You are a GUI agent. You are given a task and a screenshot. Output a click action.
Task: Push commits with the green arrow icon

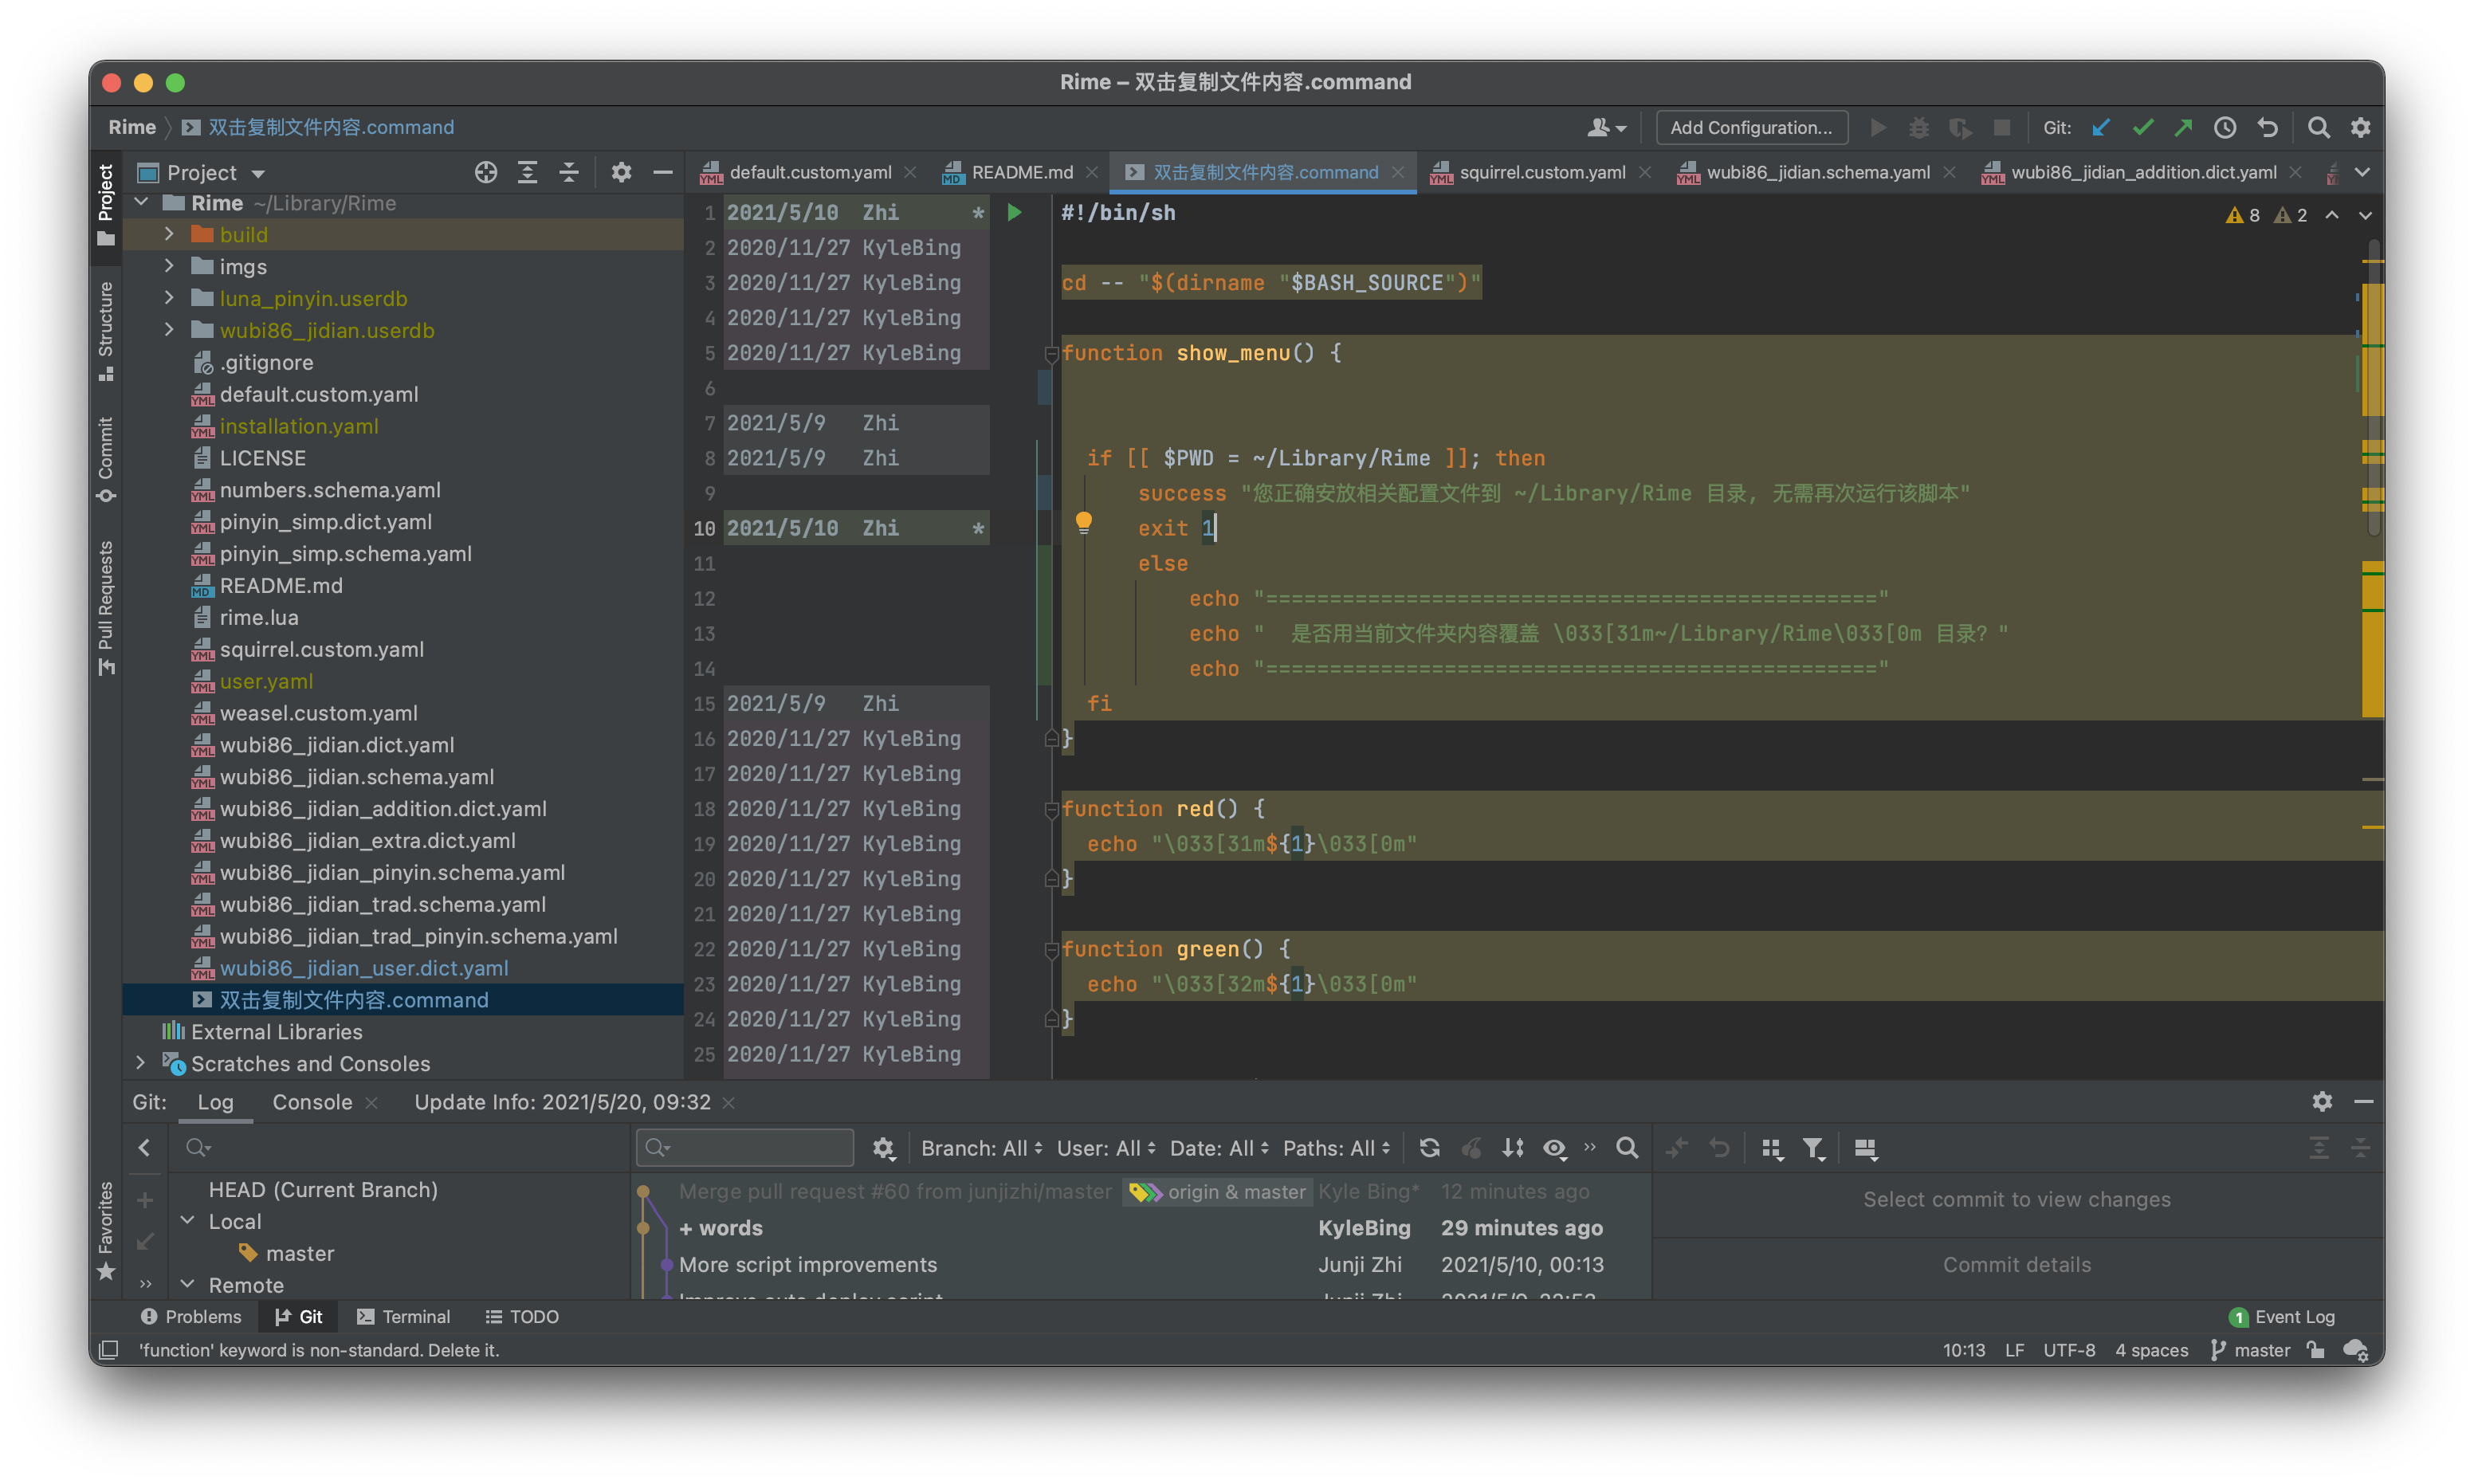tap(2183, 127)
